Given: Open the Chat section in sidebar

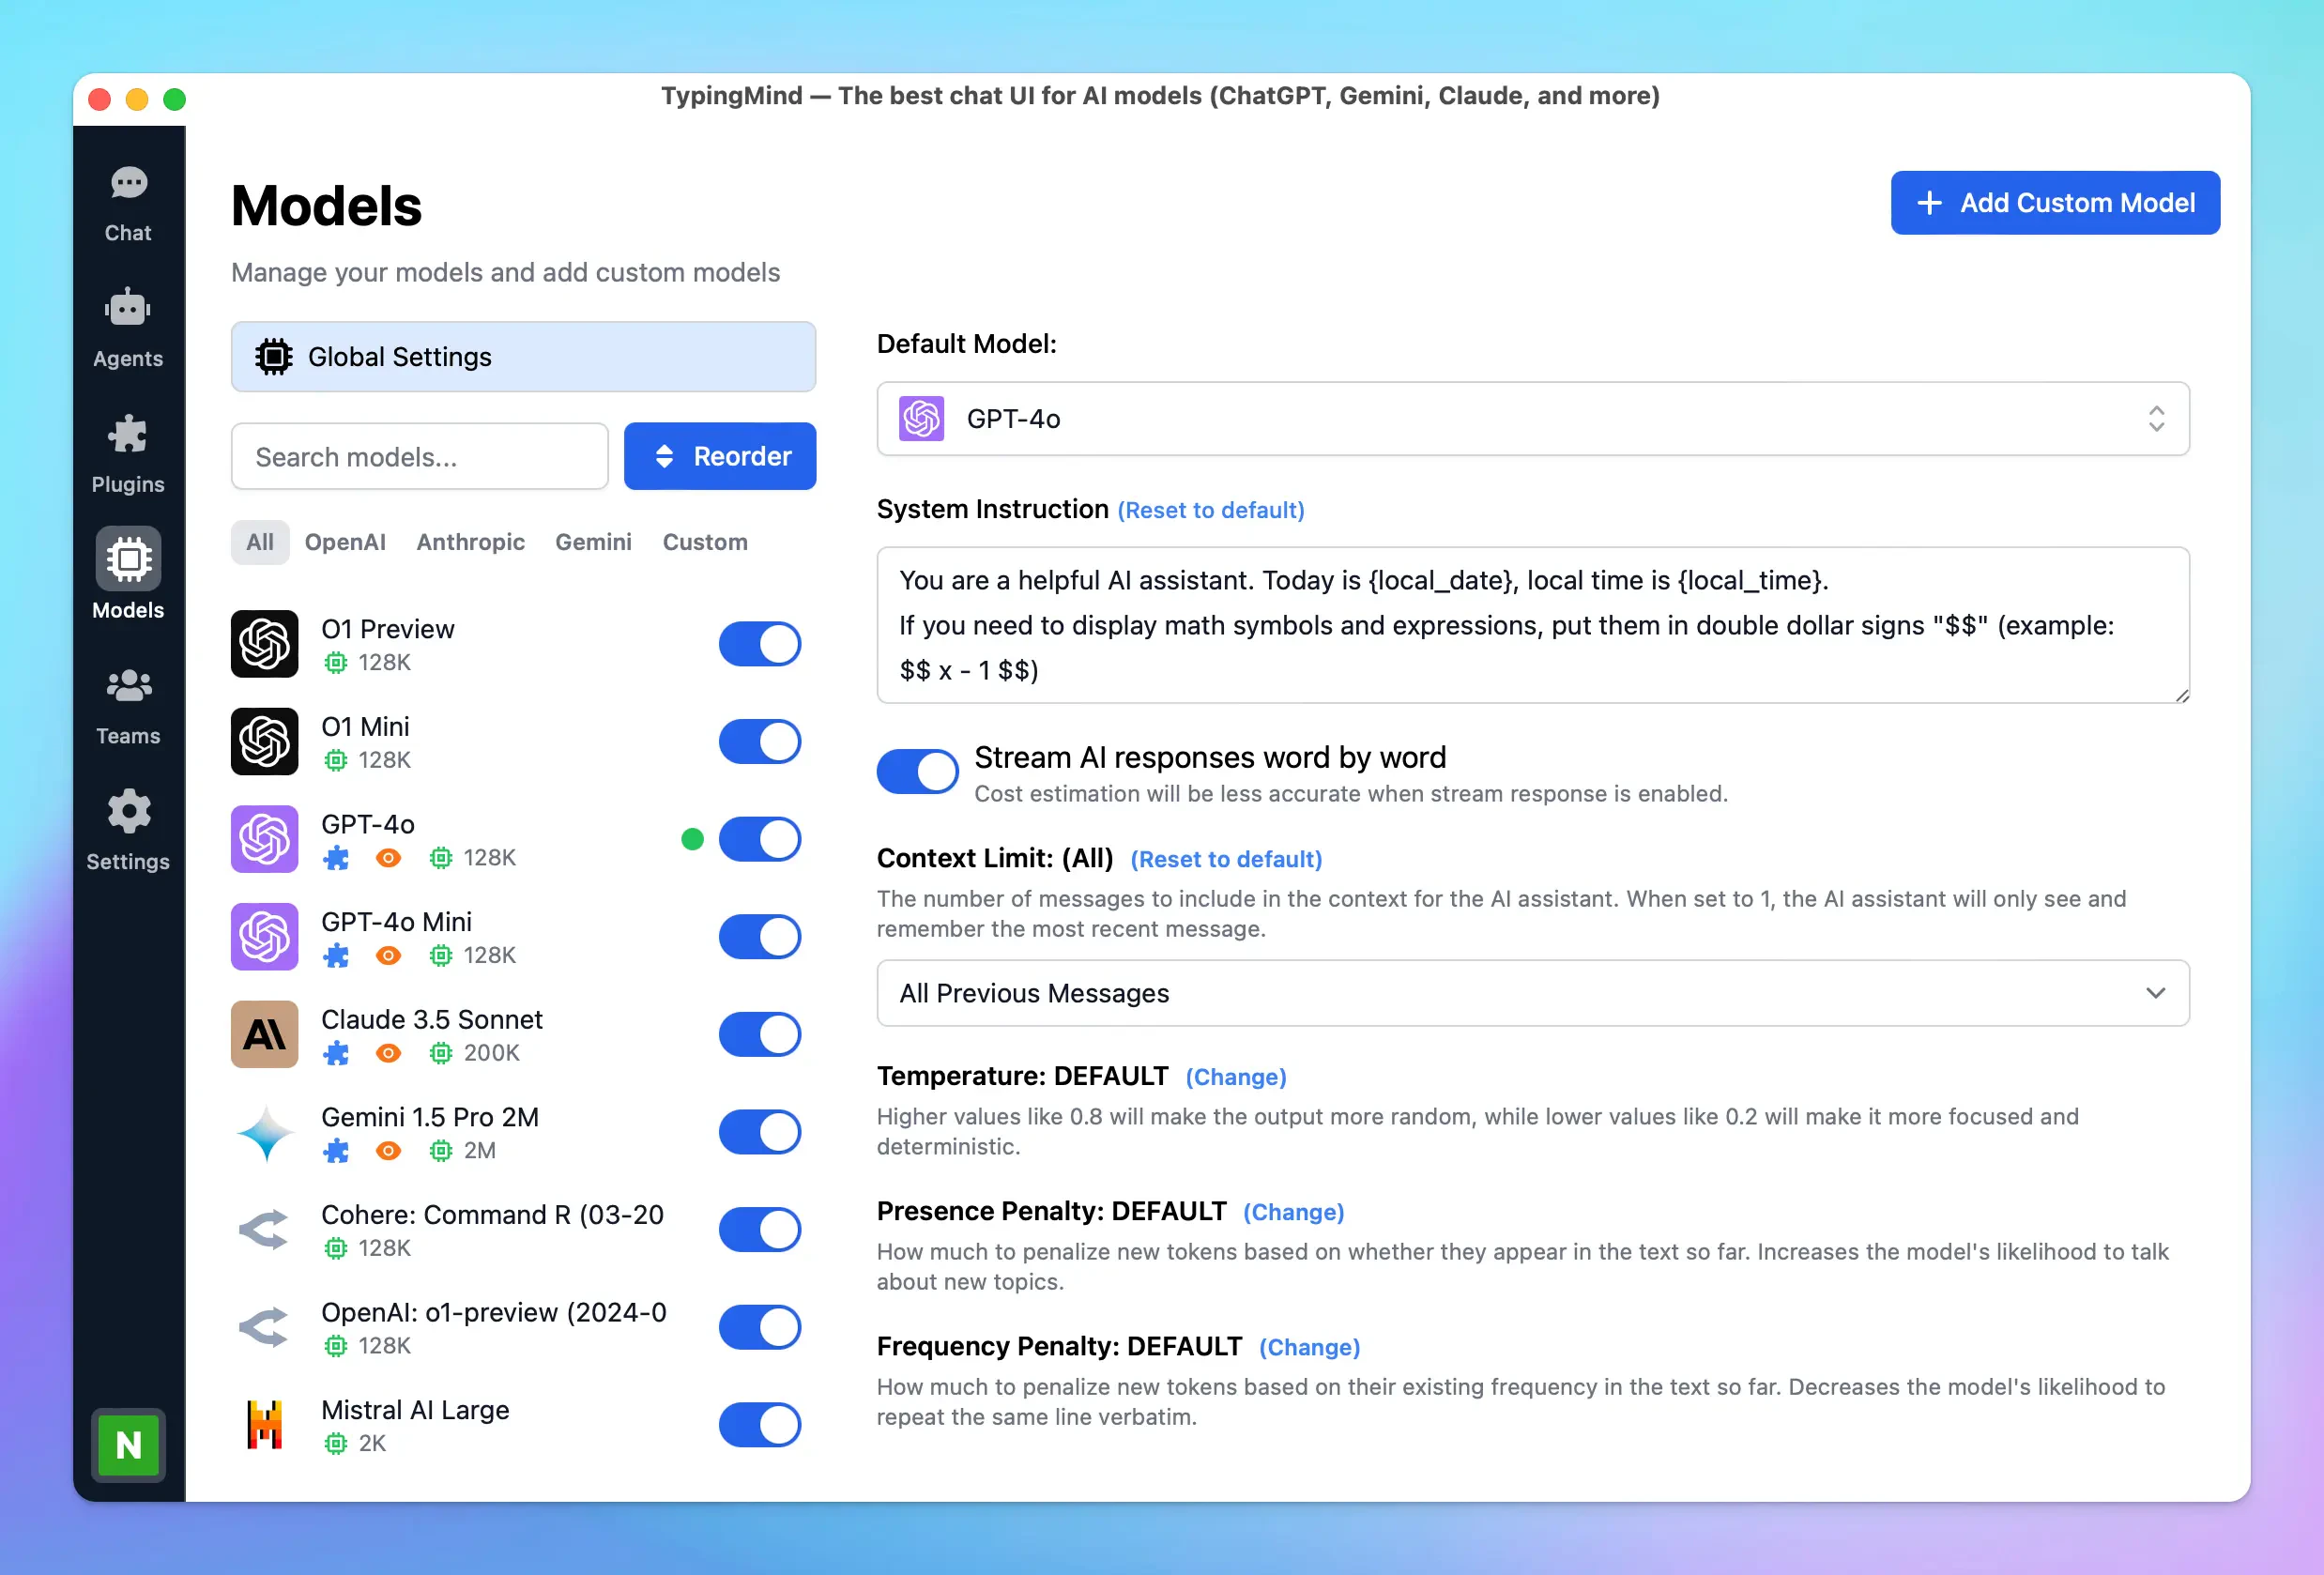Looking at the screenshot, I should click(128, 204).
